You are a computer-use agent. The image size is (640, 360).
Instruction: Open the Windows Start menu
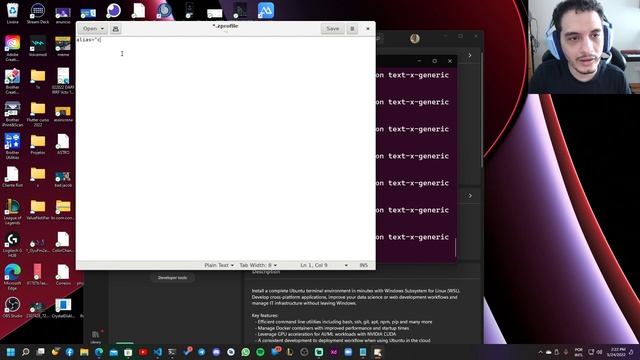click(x=11, y=352)
